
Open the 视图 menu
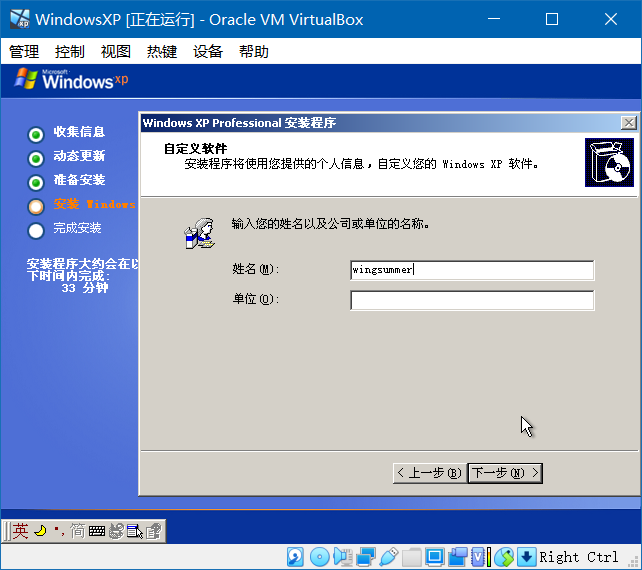click(x=116, y=52)
